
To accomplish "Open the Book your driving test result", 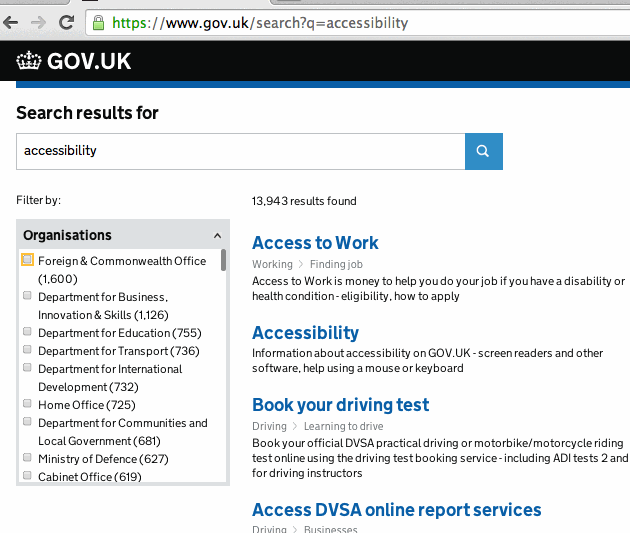I will click(340, 405).
